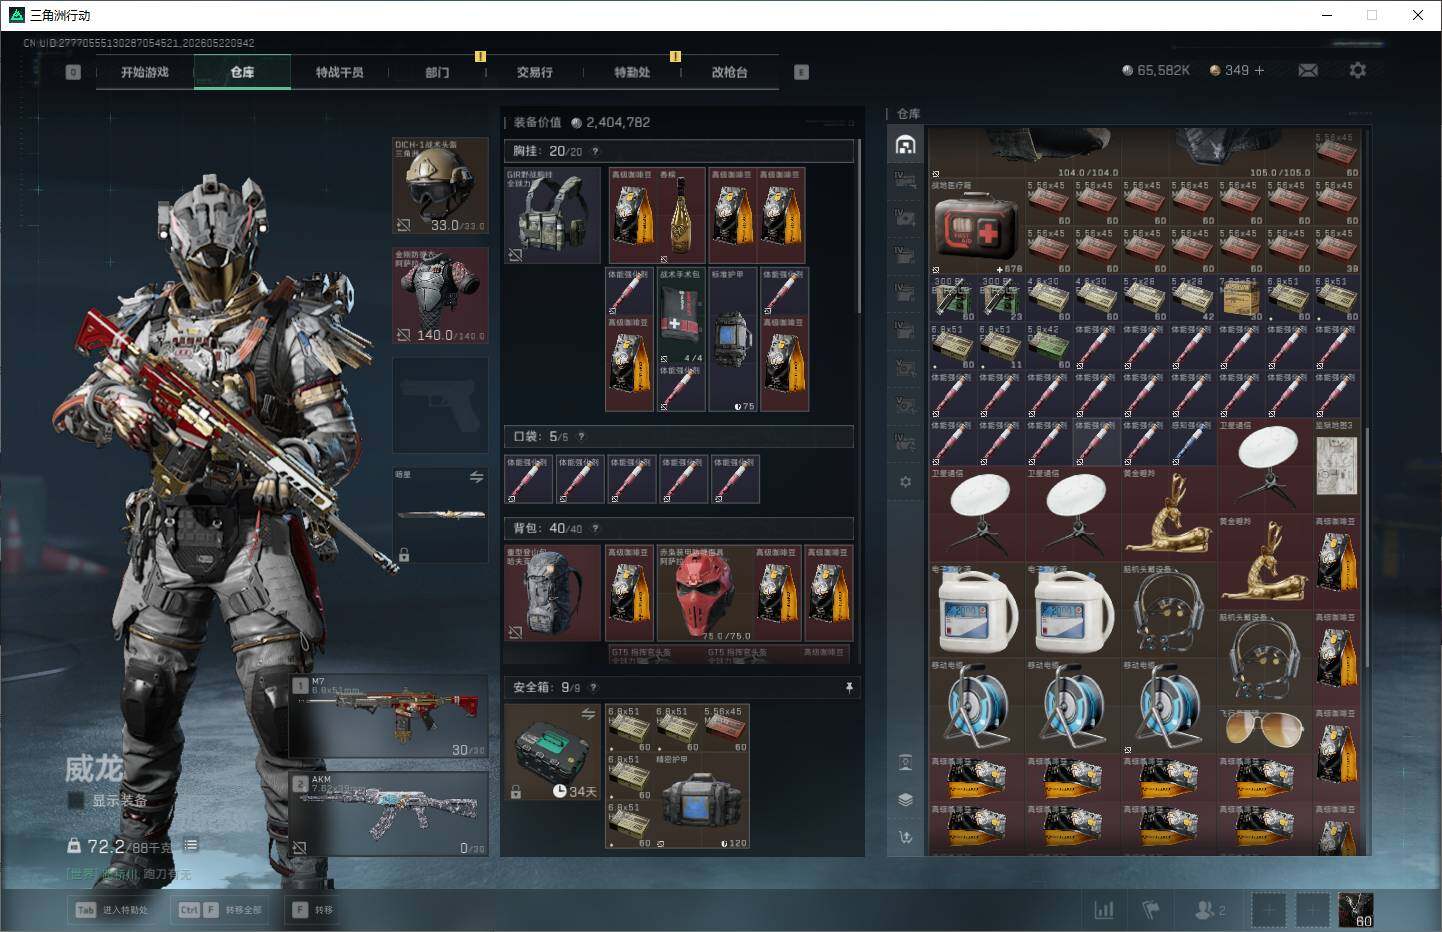
Task: Open the 交易行 tab
Action: [535, 72]
